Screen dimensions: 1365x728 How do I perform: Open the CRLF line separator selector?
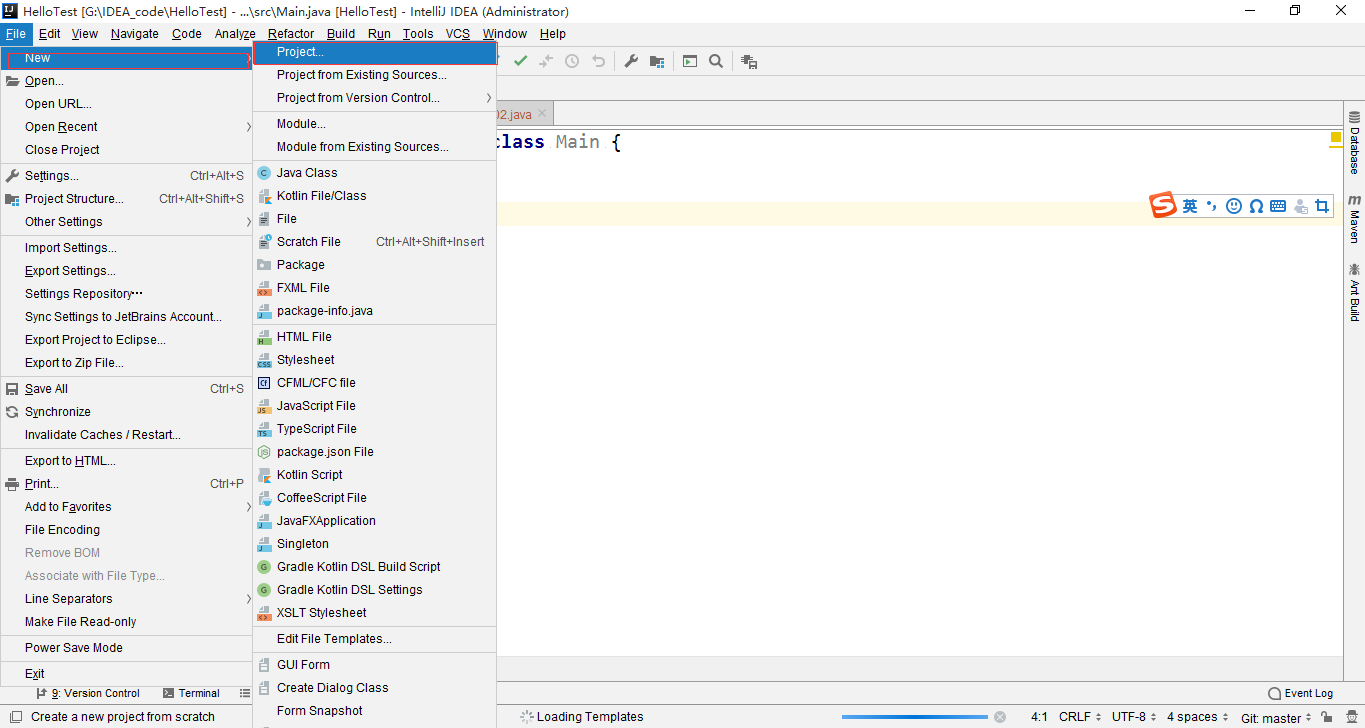[1080, 717]
